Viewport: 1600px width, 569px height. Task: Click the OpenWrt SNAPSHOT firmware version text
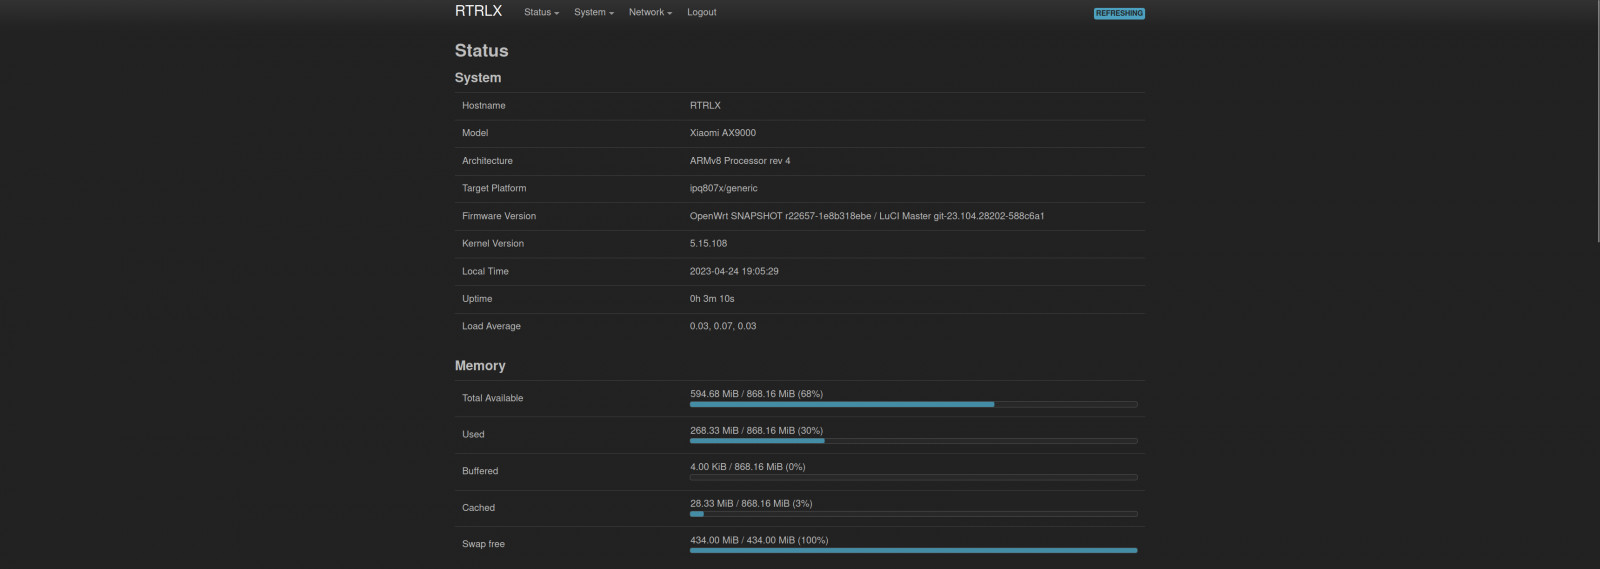pos(866,216)
